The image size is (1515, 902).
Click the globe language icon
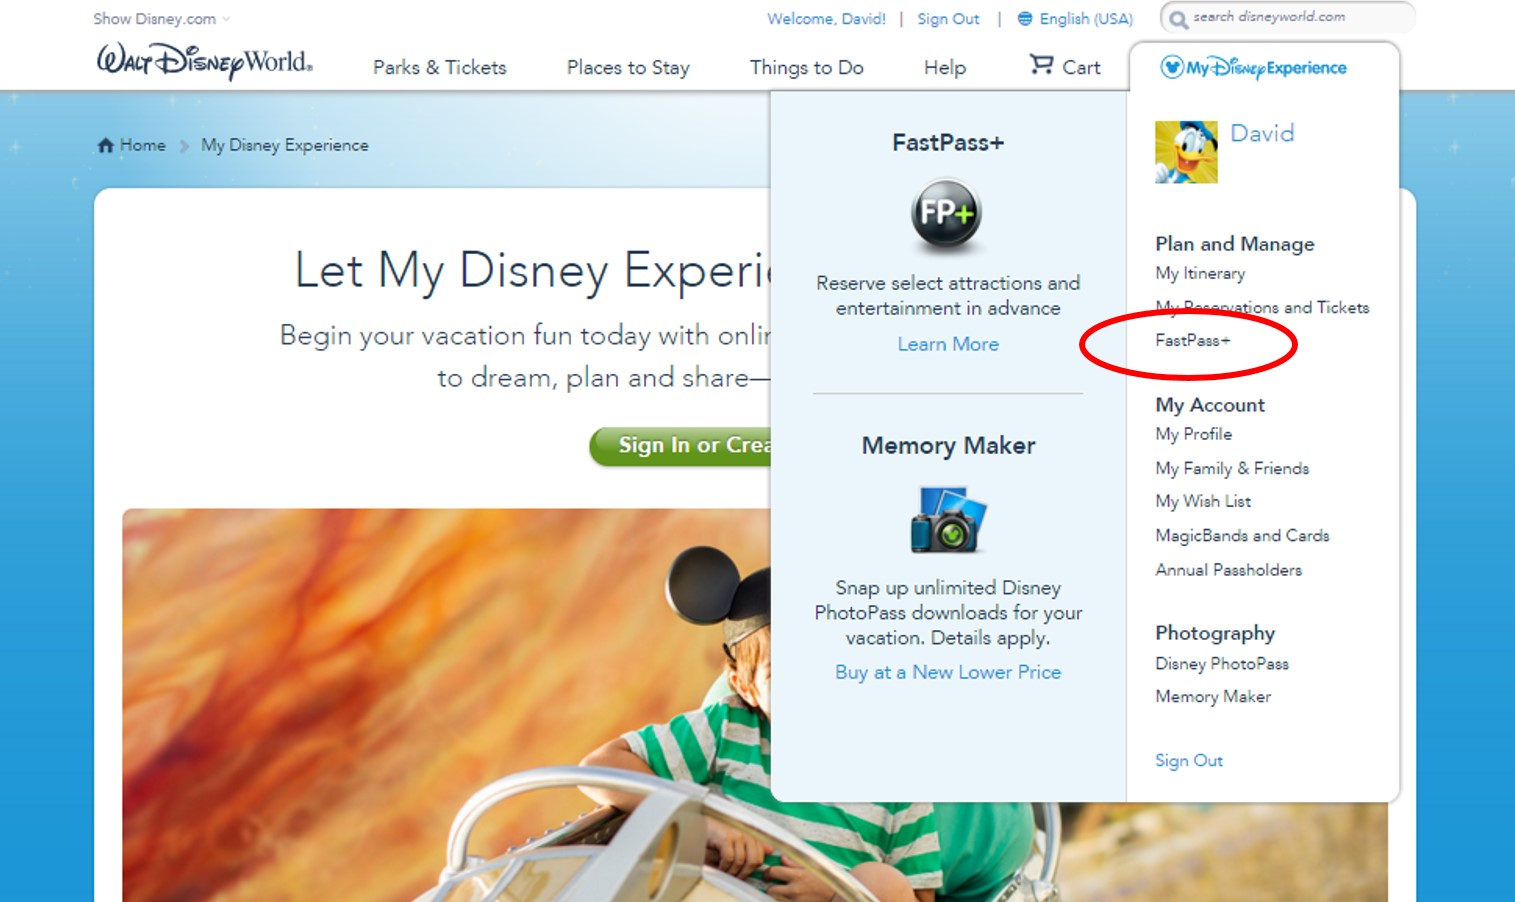pos(1025,18)
